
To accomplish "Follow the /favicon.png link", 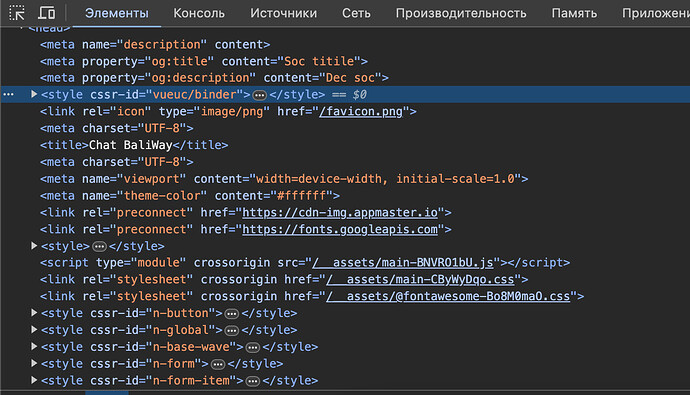I will (x=361, y=112).
